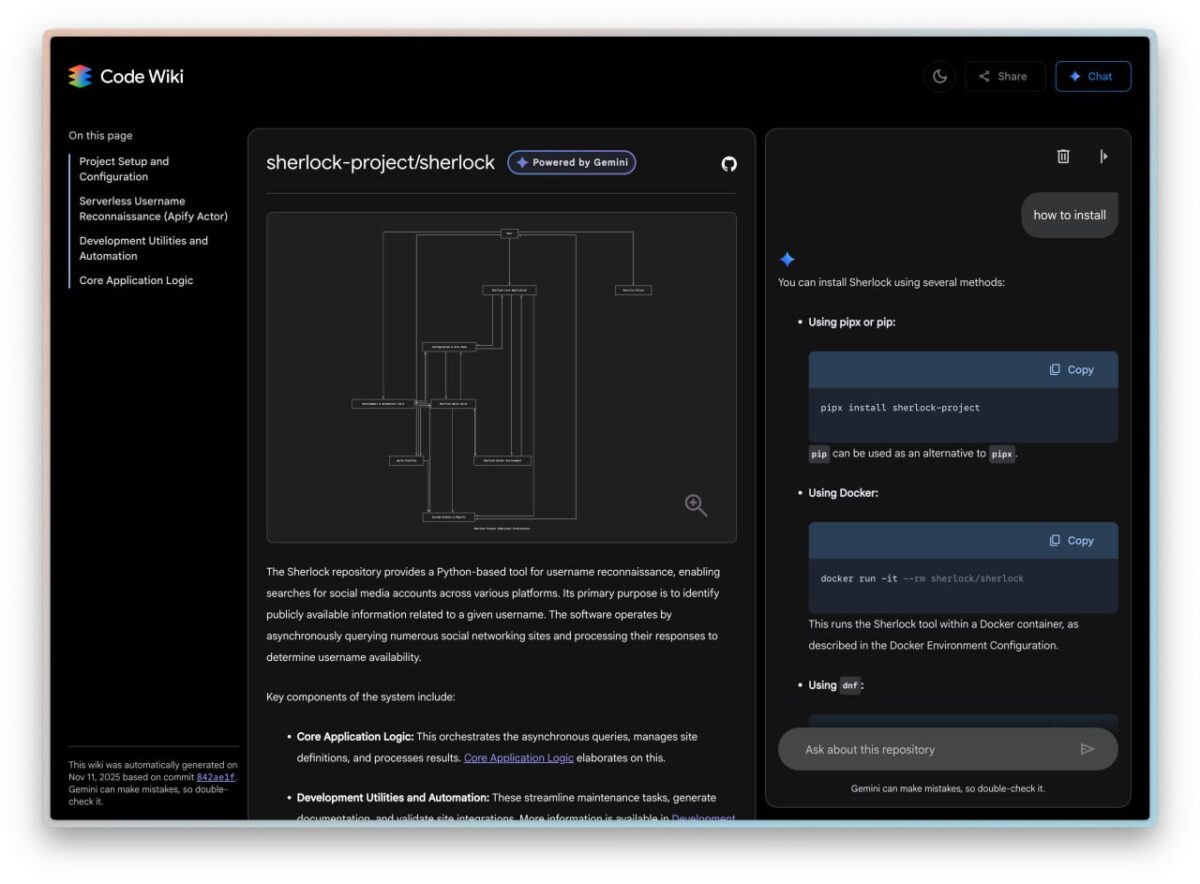This screenshot has height=884, width=1200.
Task: Collapse the chat panel with the sidebar icon
Action: tap(1102, 156)
